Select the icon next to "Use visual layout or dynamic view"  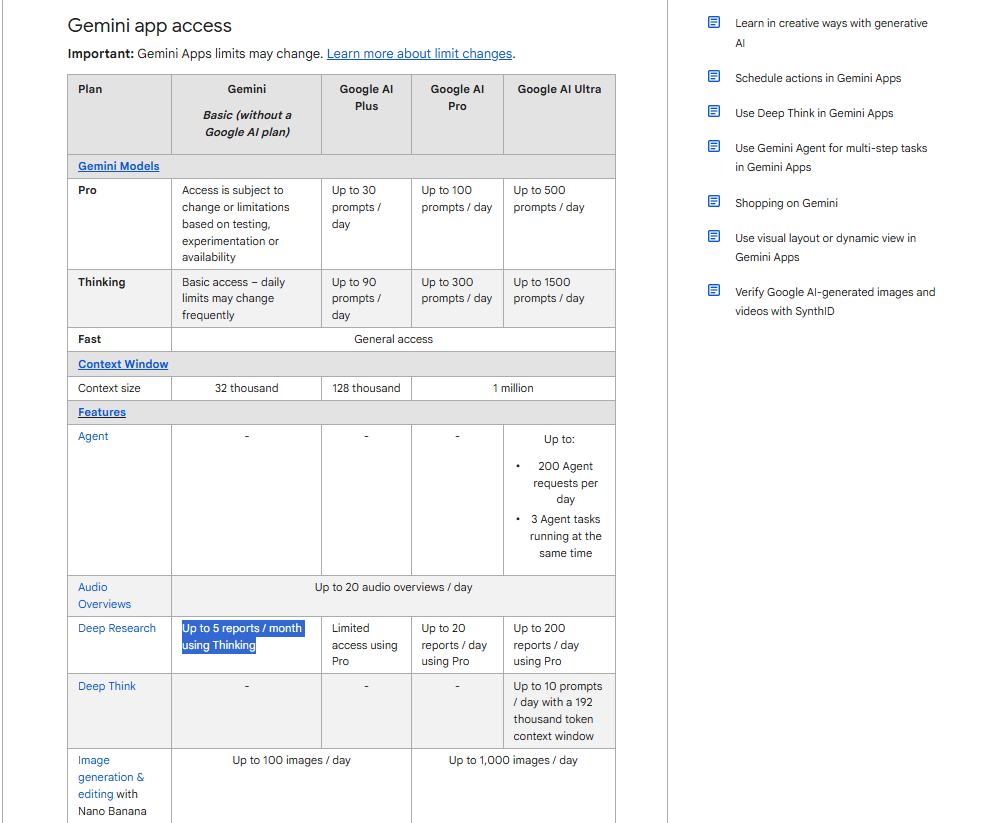coord(713,238)
